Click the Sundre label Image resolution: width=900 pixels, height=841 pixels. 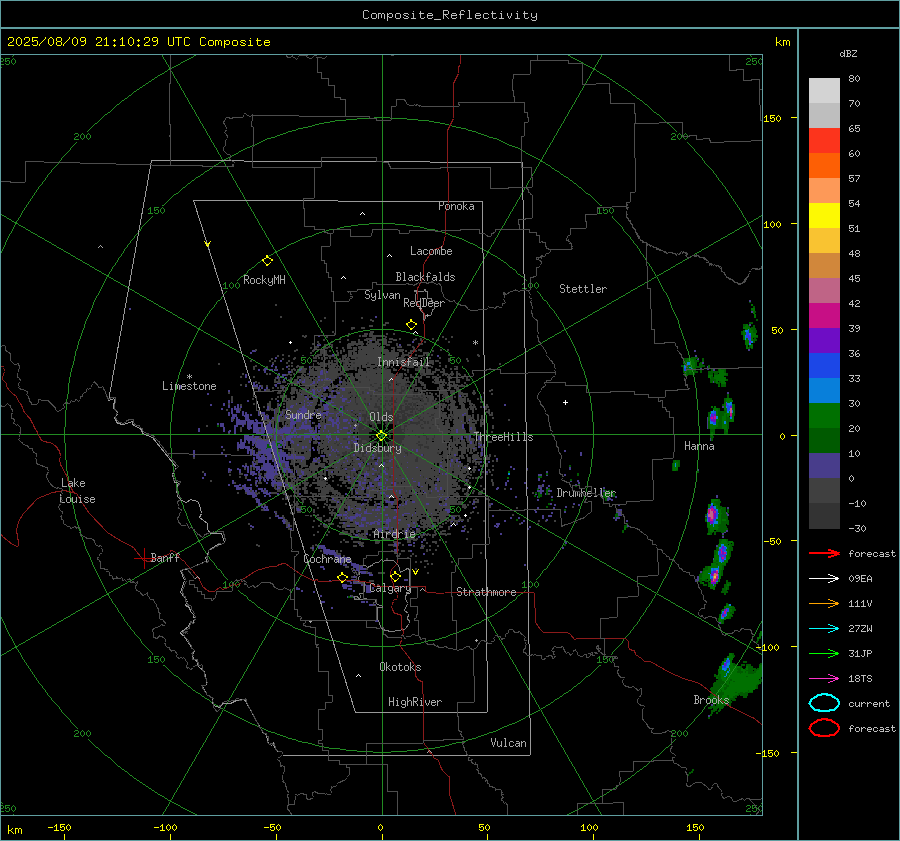[x=303, y=414]
